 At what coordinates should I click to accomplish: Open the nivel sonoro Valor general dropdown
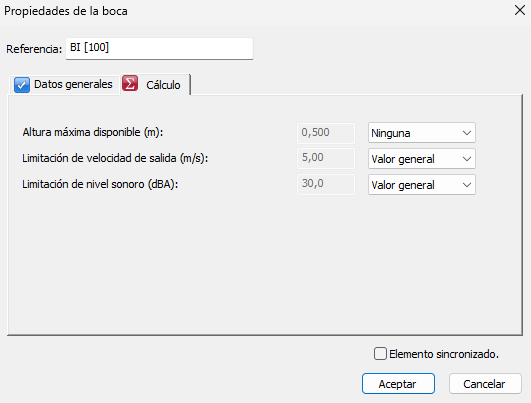pos(422,185)
